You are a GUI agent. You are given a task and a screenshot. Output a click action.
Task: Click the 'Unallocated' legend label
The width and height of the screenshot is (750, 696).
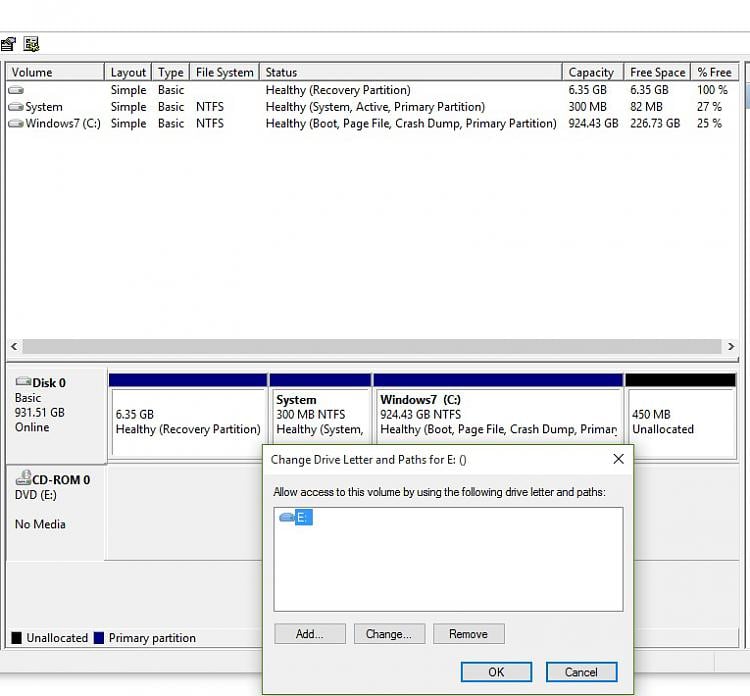[x=57, y=638]
